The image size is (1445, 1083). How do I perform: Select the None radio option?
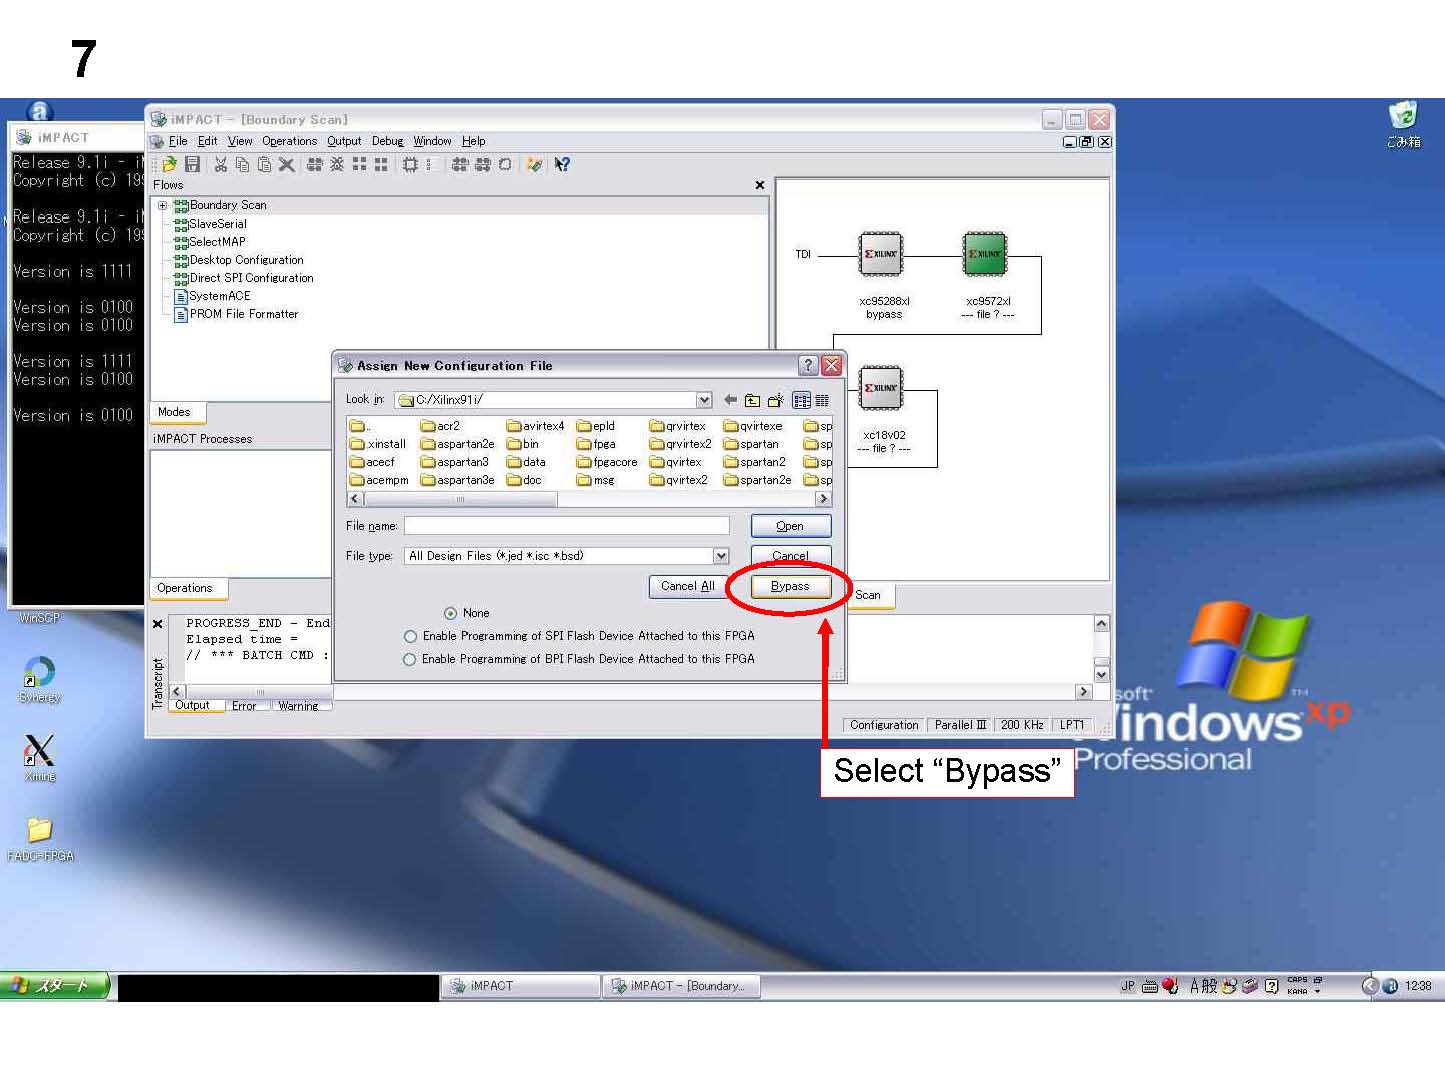pos(466,613)
